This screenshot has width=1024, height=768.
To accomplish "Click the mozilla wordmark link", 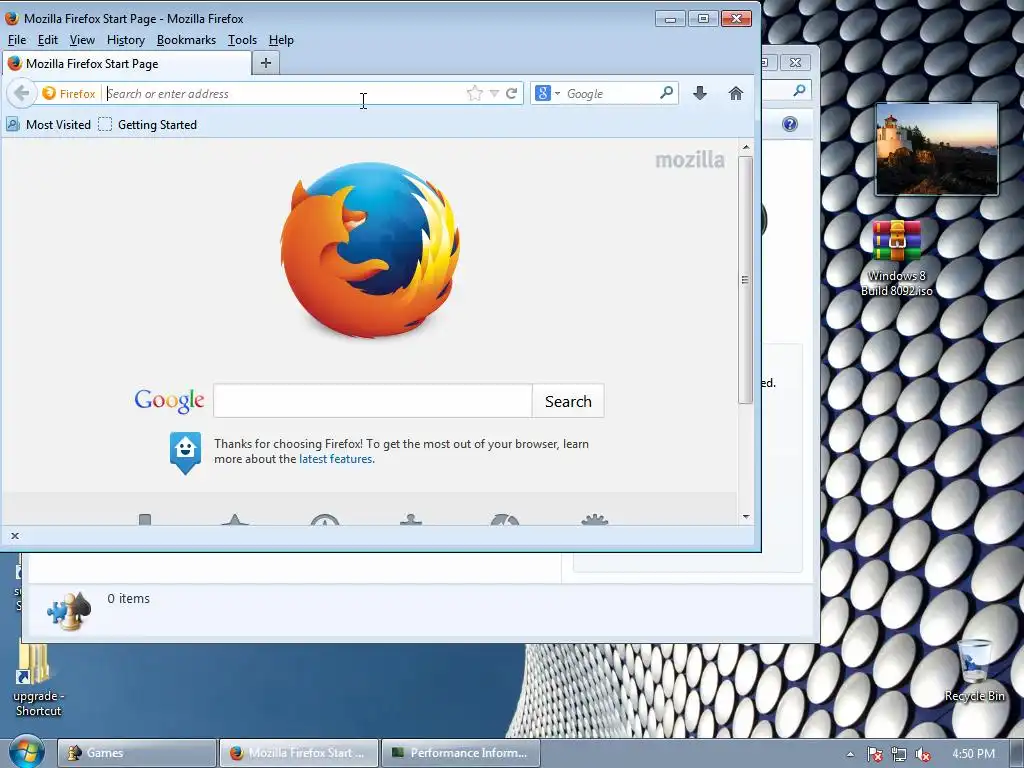I will pos(690,160).
